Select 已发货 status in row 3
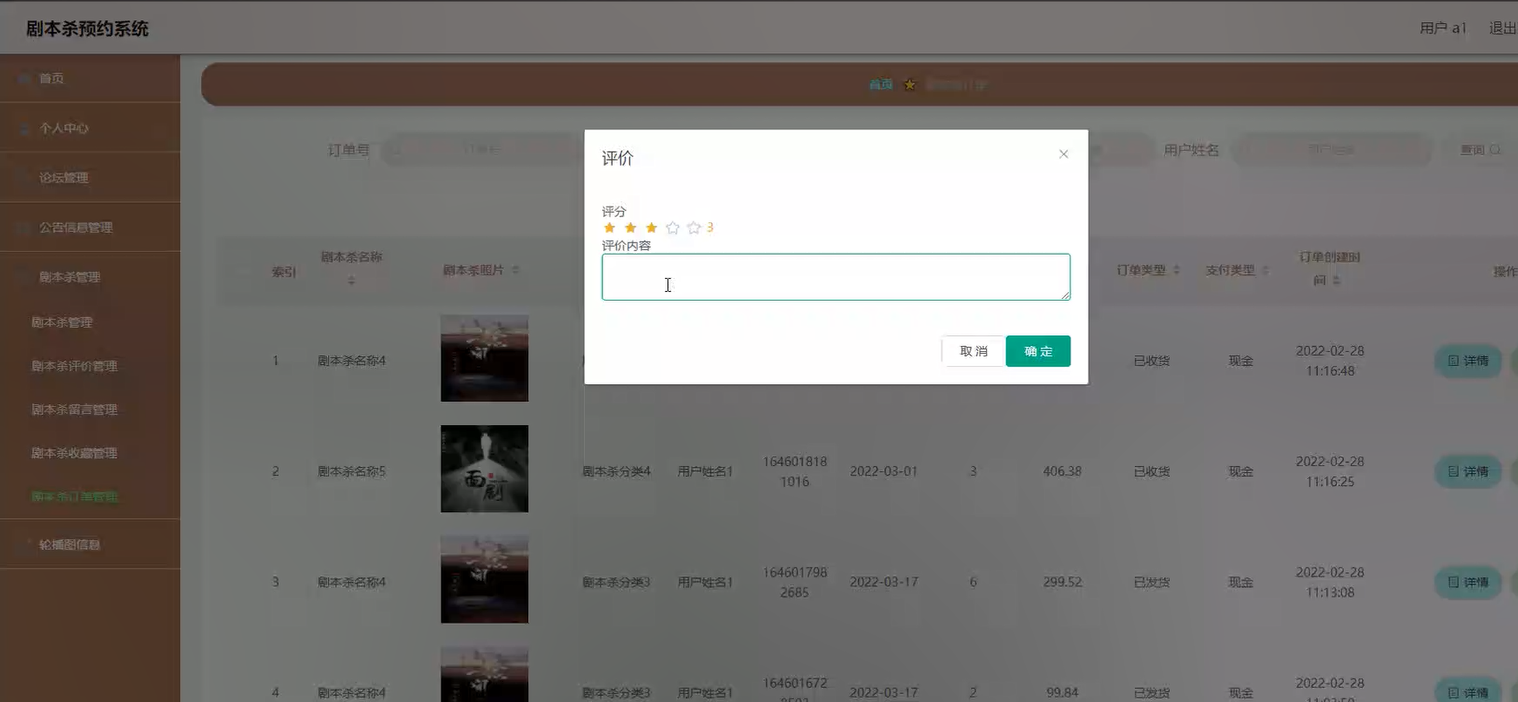 pyautogui.click(x=1151, y=582)
